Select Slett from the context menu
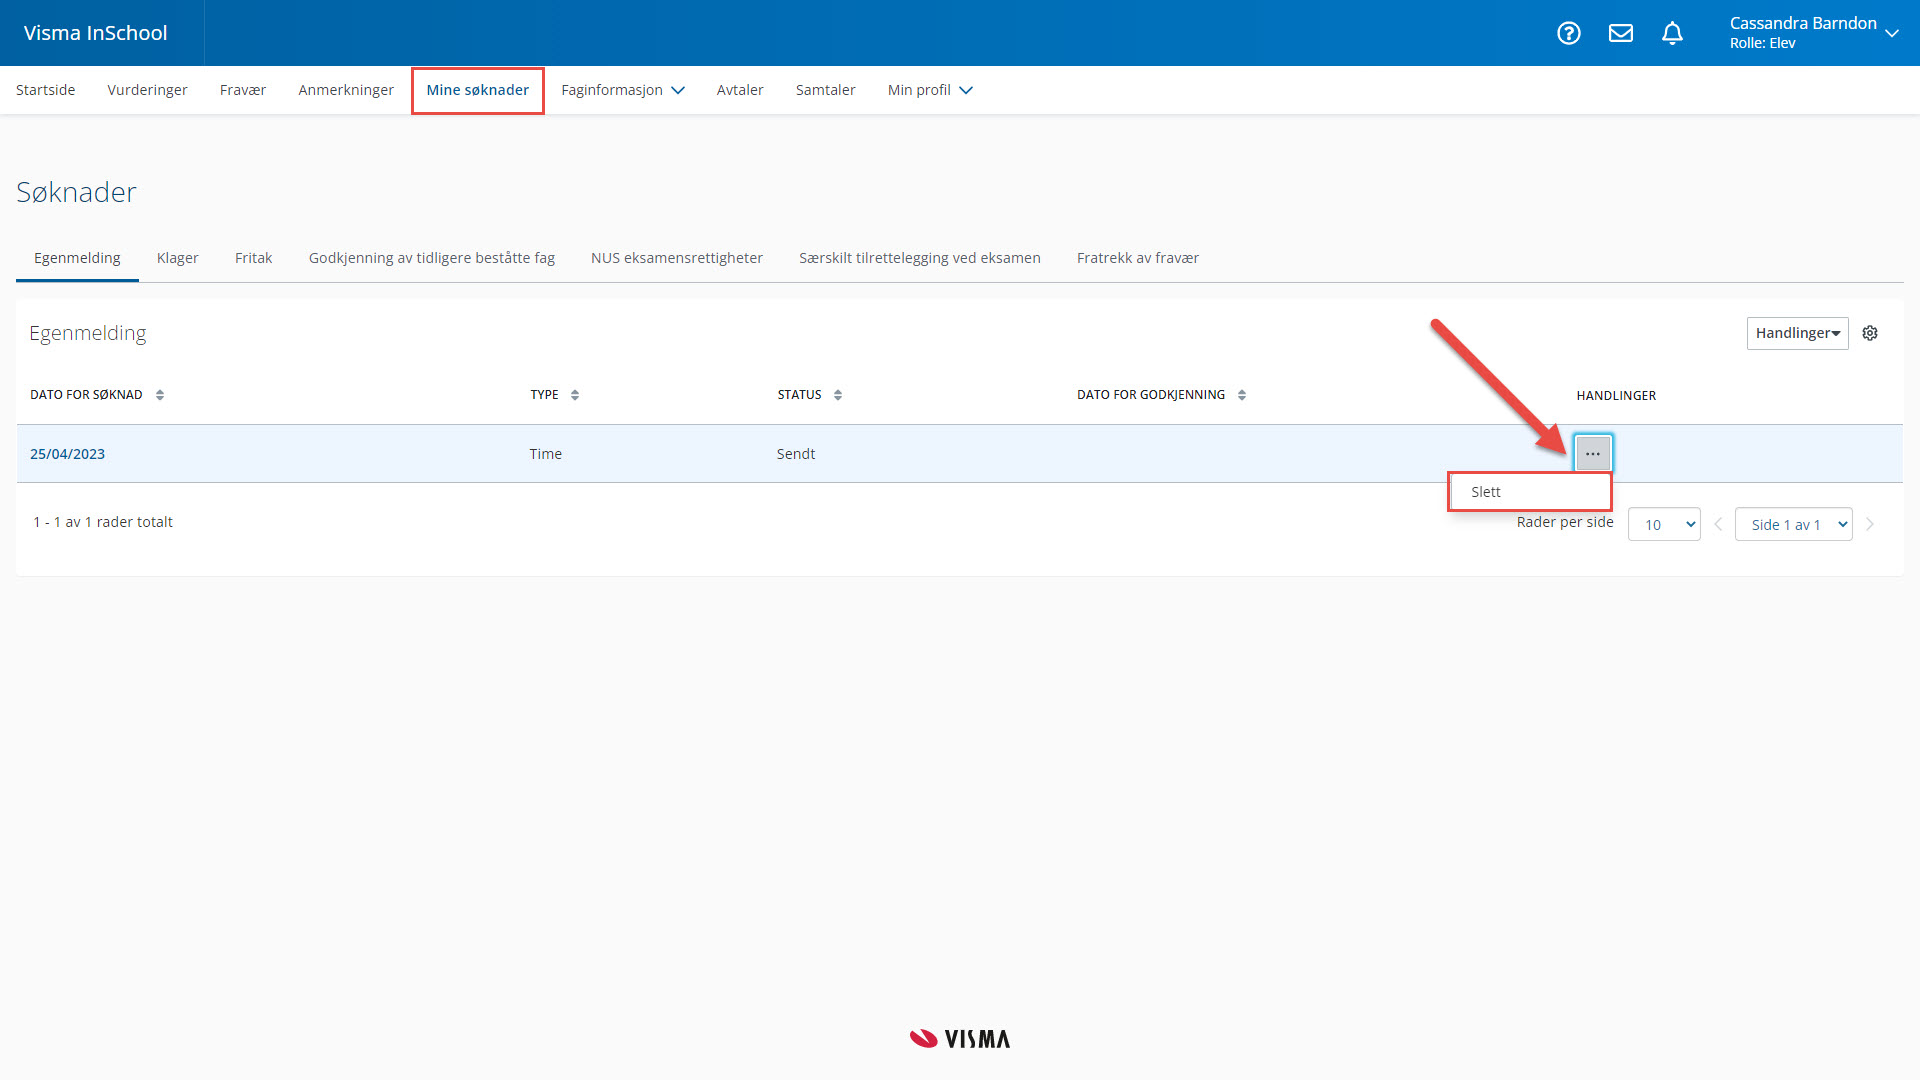Image resolution: width=1920 pixels, height=1080 pixels. [x=1486, y=492]
